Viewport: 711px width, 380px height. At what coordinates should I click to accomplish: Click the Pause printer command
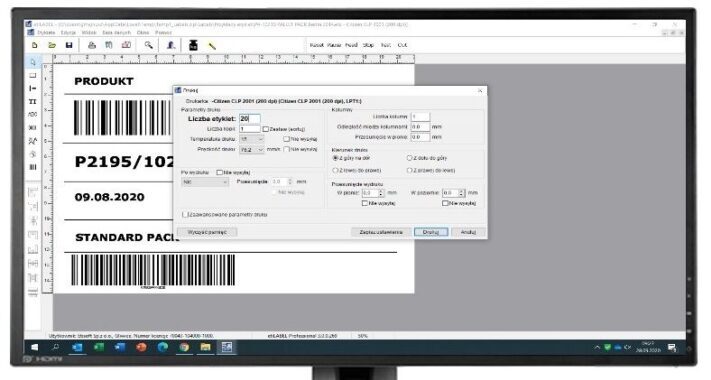pyautogui.click(x=334, y=45)
